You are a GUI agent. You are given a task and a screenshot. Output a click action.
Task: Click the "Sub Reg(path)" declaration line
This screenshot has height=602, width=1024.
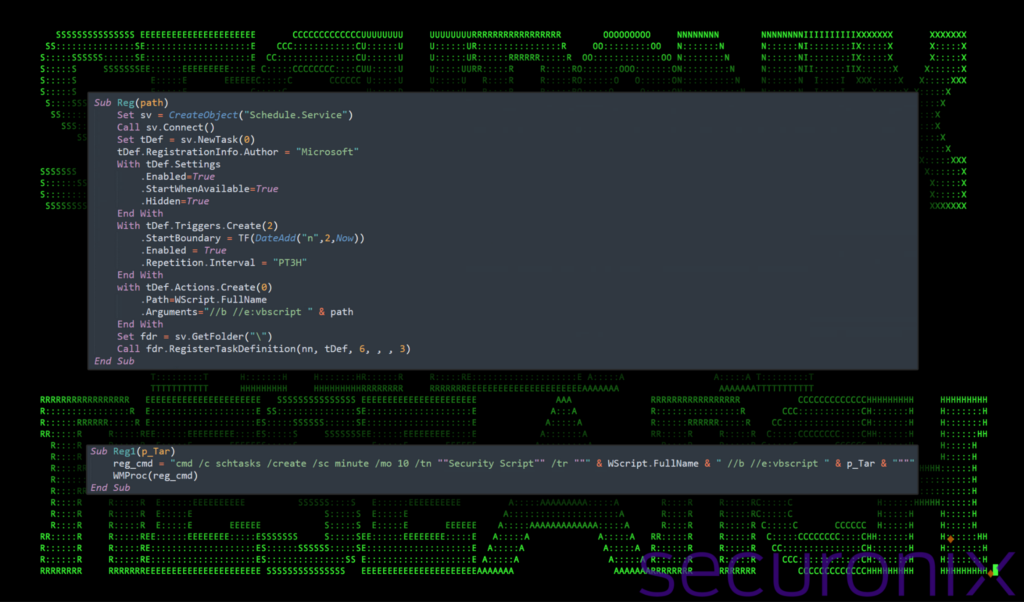point(131,103)
